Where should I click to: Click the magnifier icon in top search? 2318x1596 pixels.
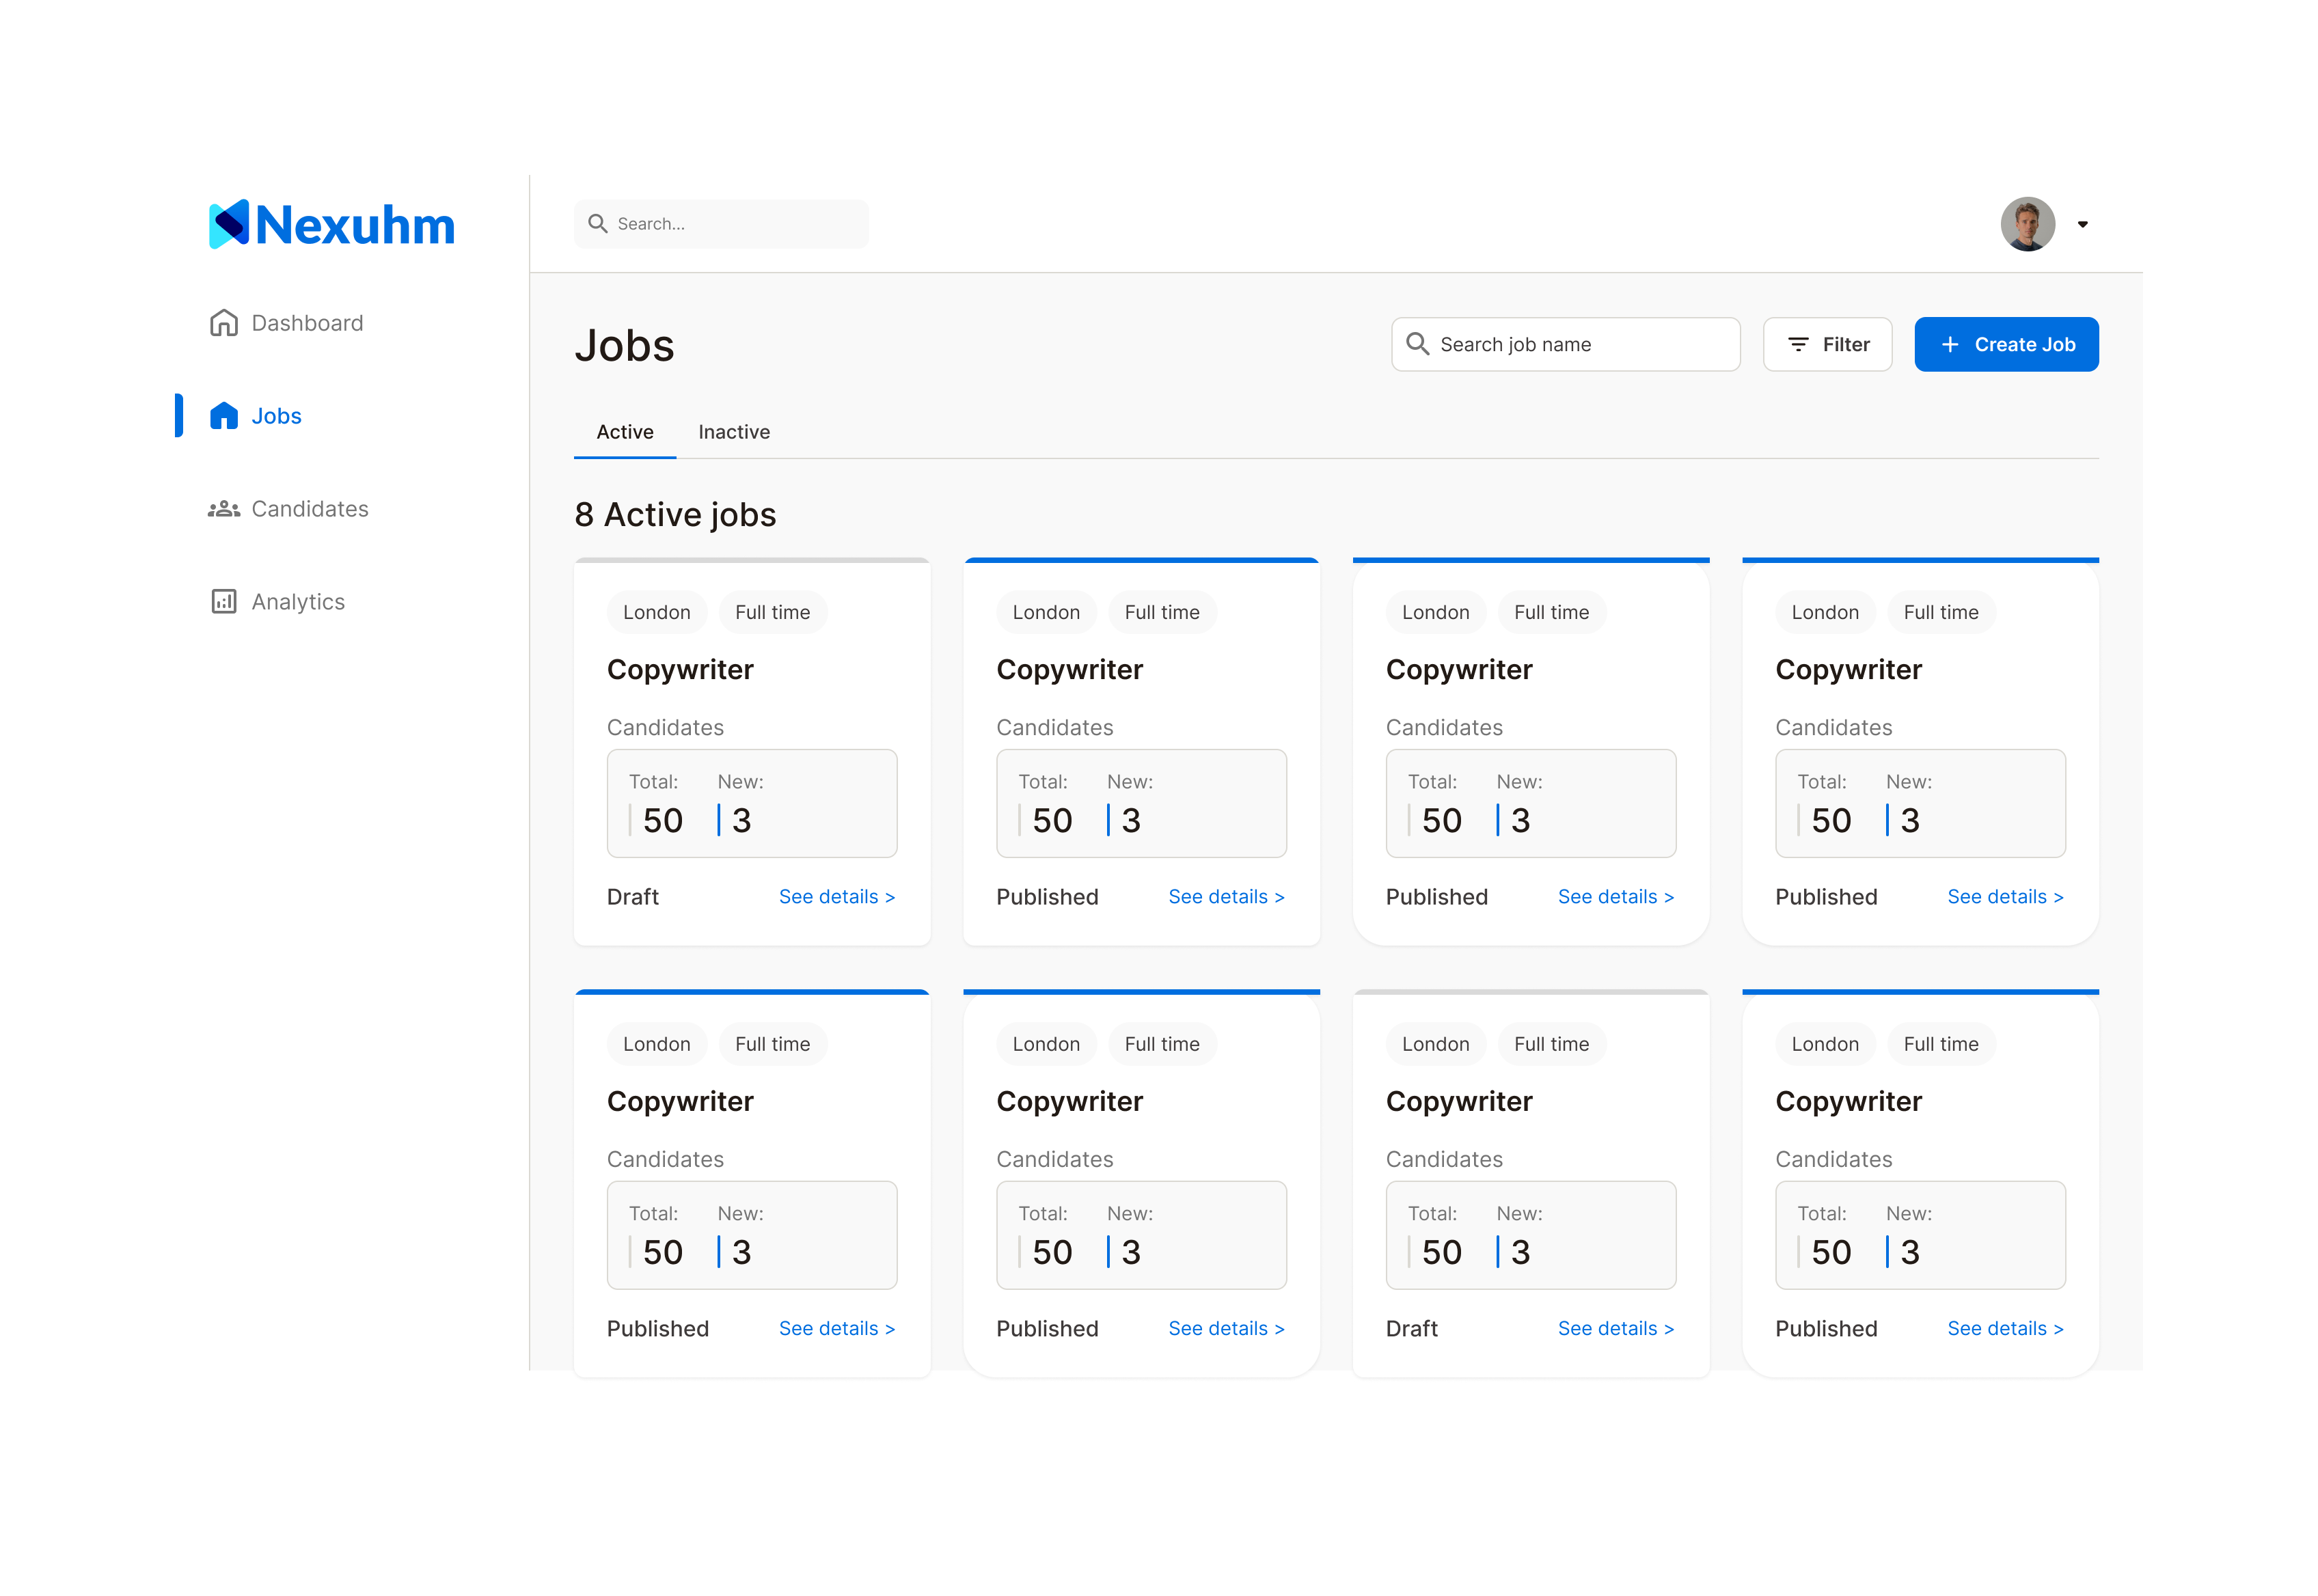[598, 224]
